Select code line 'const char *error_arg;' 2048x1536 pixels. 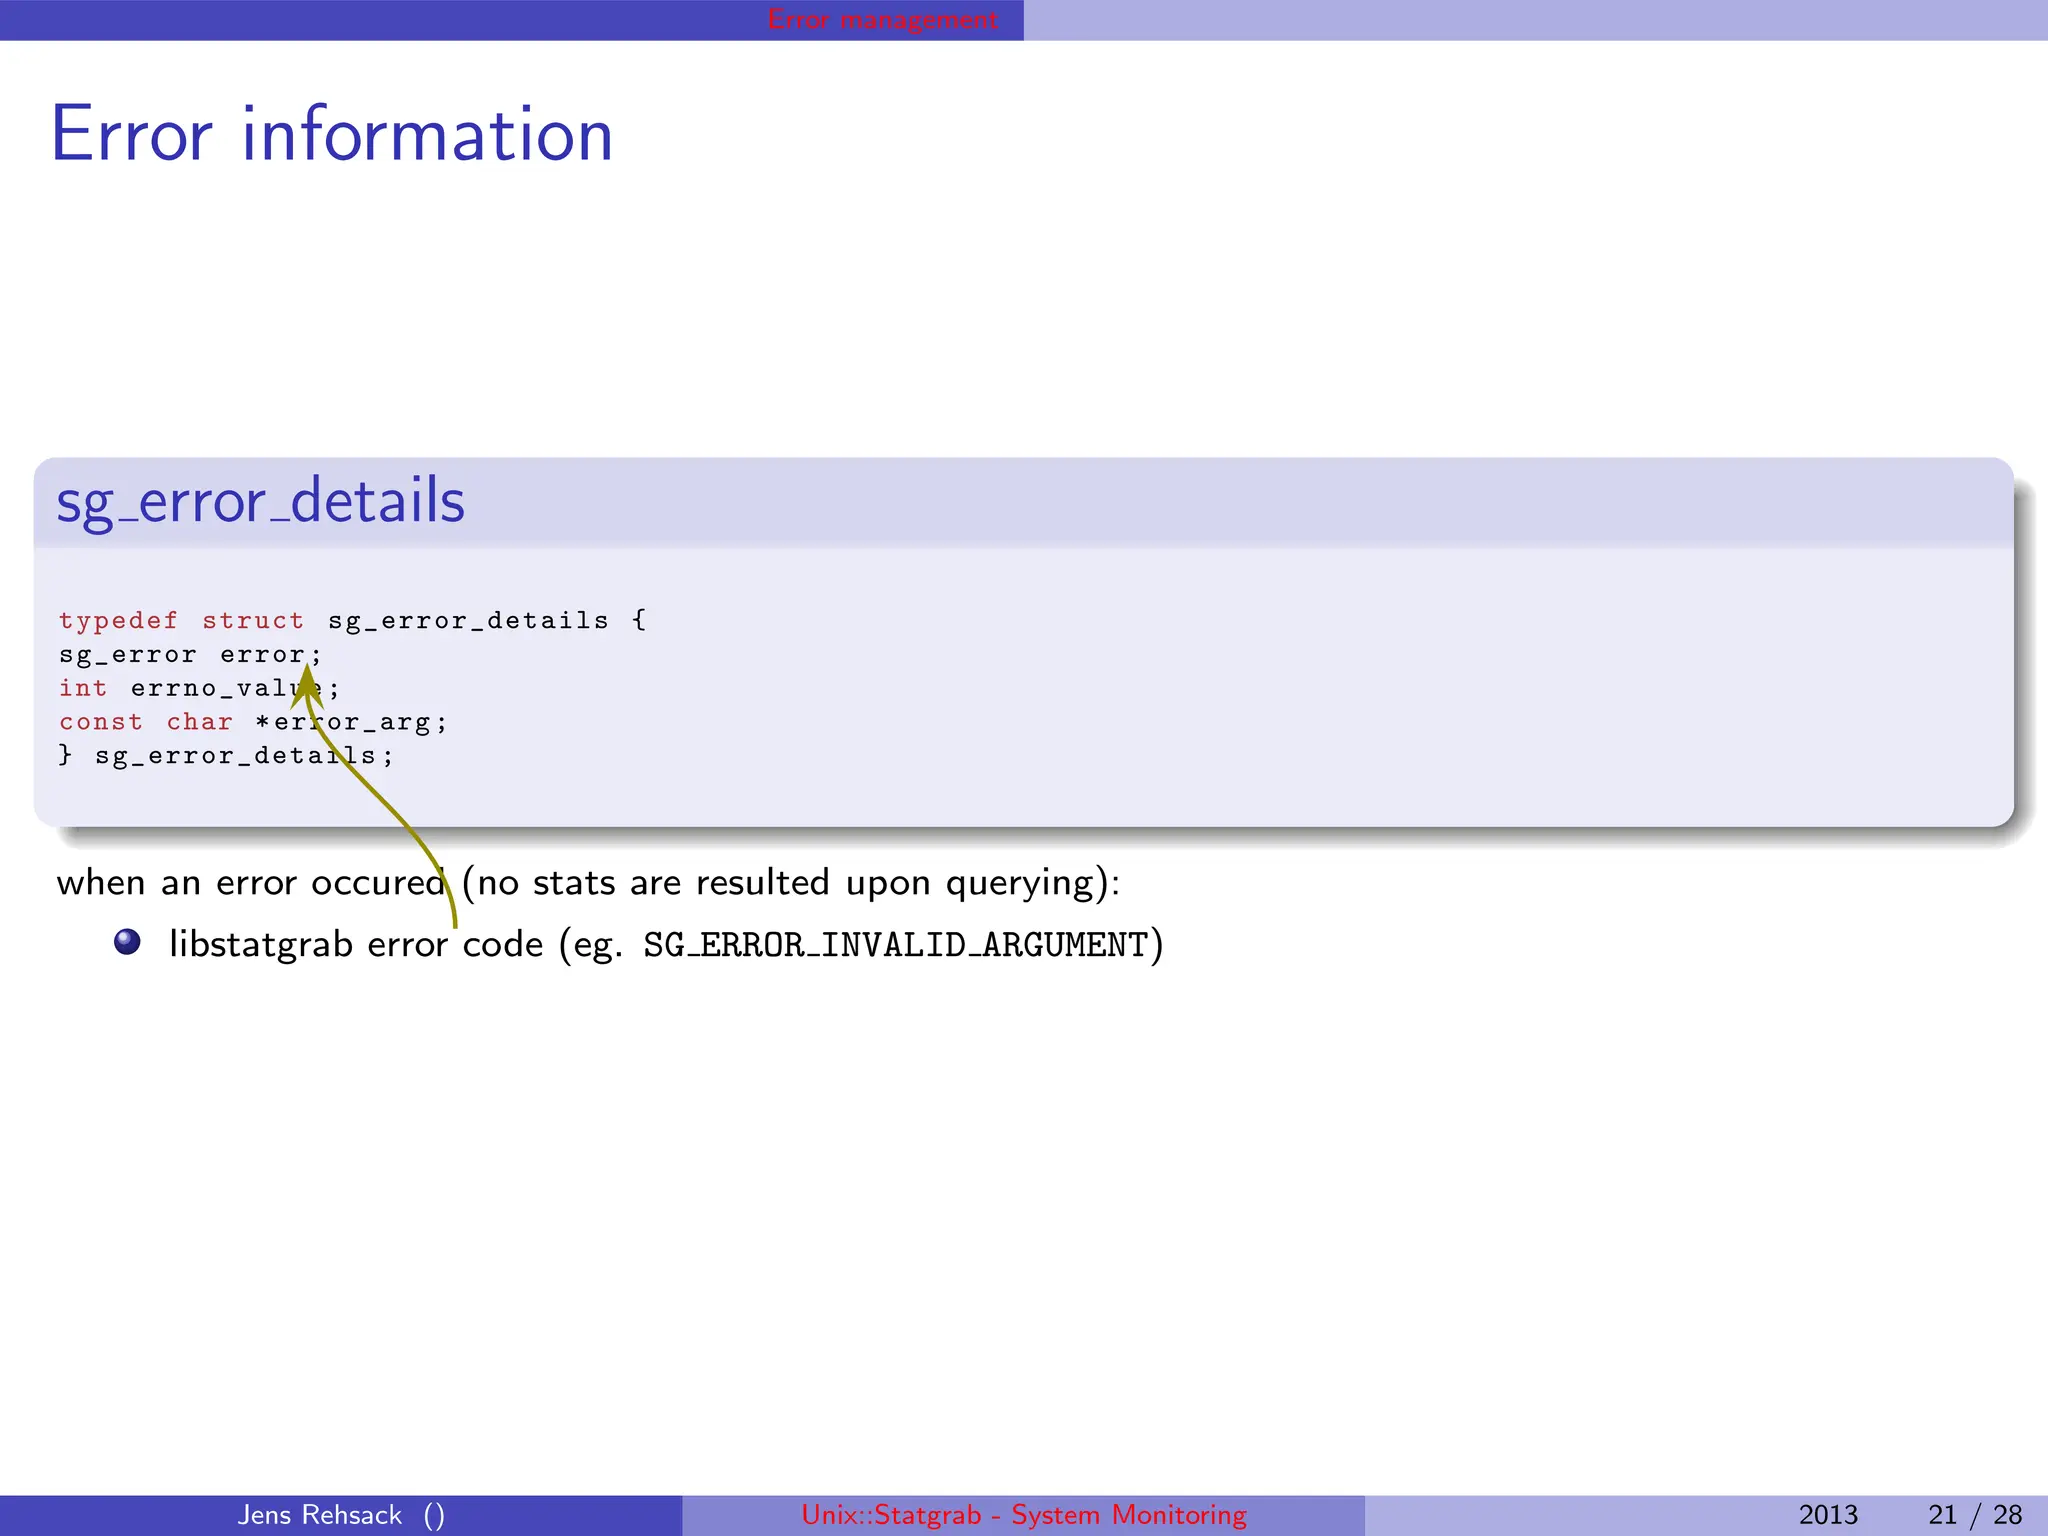(253, 722)
